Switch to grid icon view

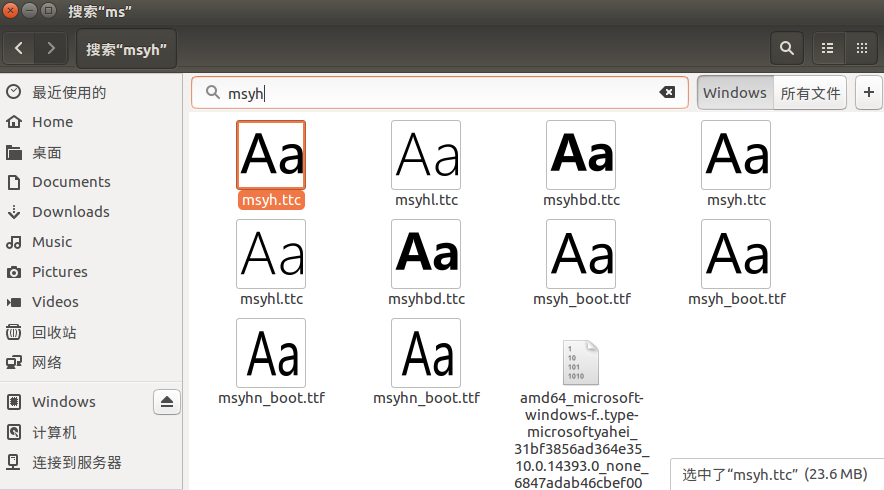tap(861, 48)
